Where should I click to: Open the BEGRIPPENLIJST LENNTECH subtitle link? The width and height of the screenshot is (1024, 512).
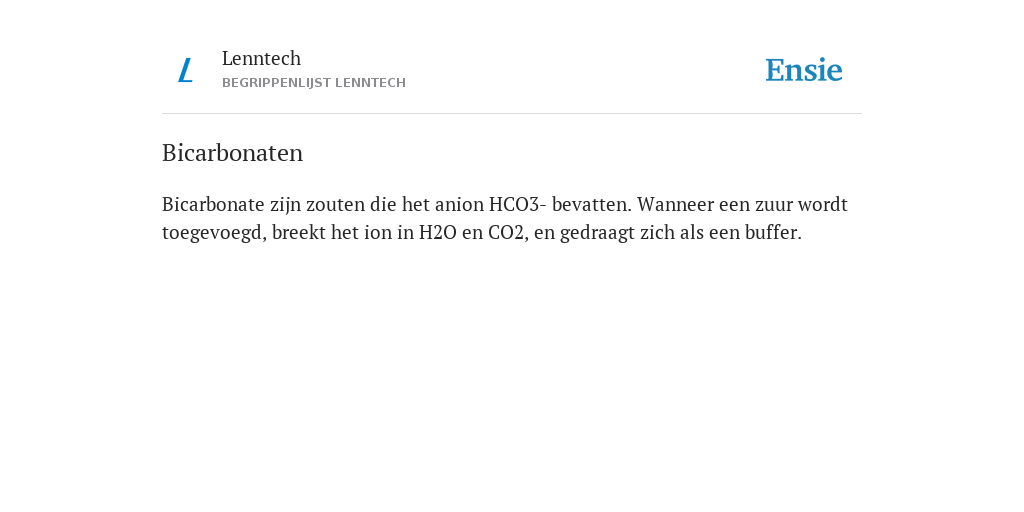314,83
